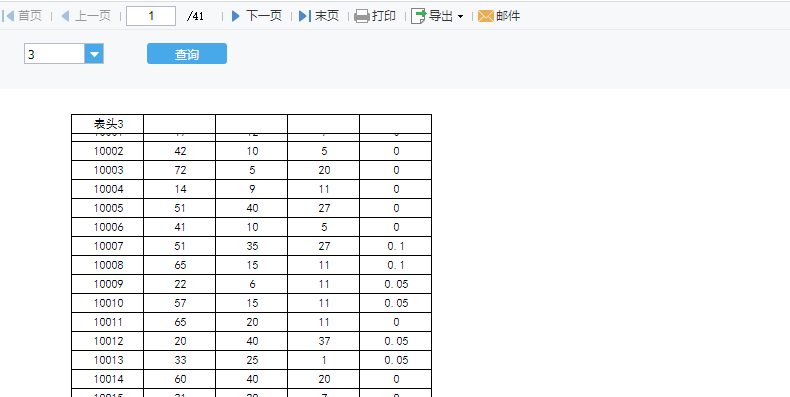Click value 41 in row 10006

coord(180,227)
